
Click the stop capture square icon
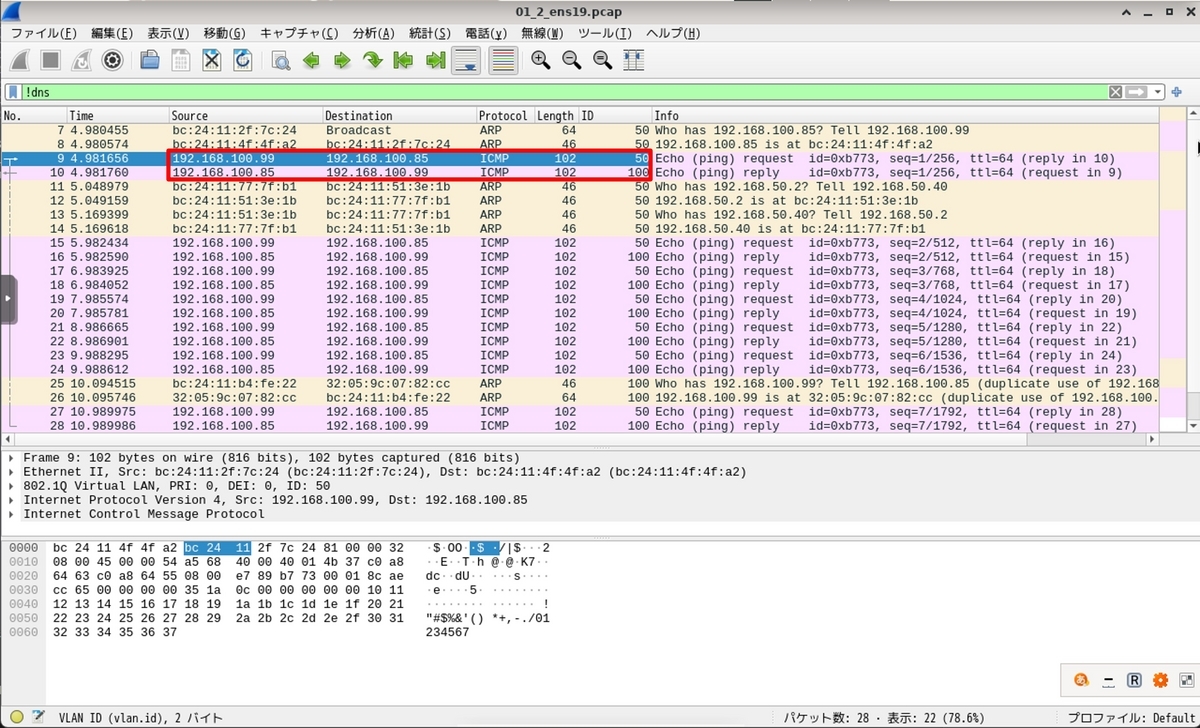[x=50, y=60]
